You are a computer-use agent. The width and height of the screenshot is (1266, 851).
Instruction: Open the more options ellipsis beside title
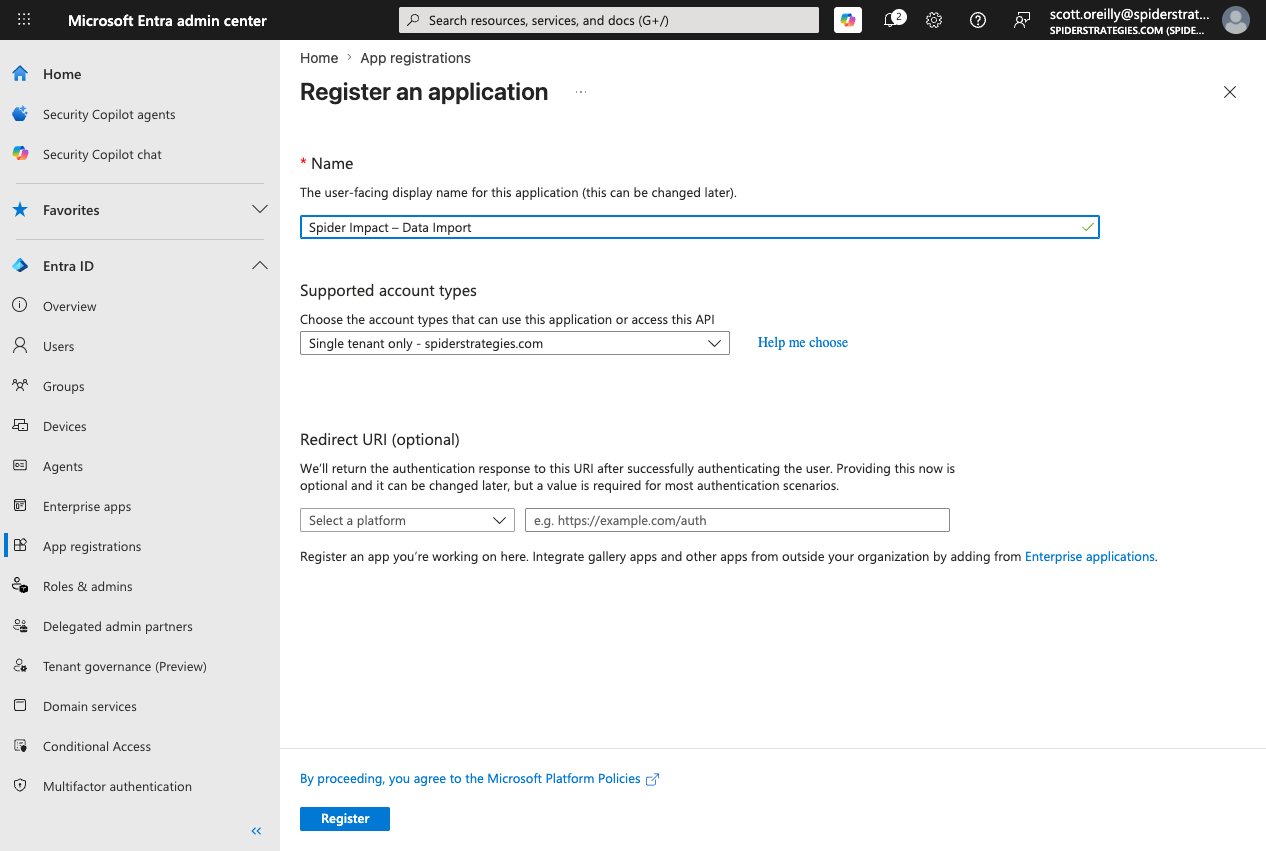tap(581, 92)
